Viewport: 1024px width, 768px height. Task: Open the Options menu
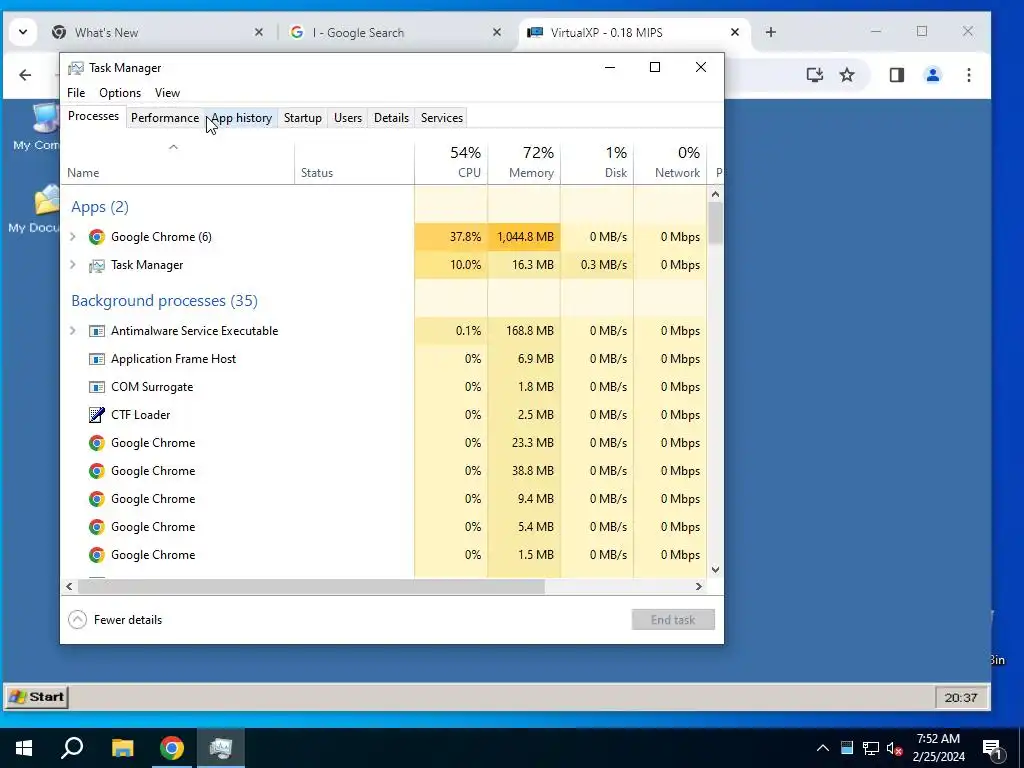point(120,93)
